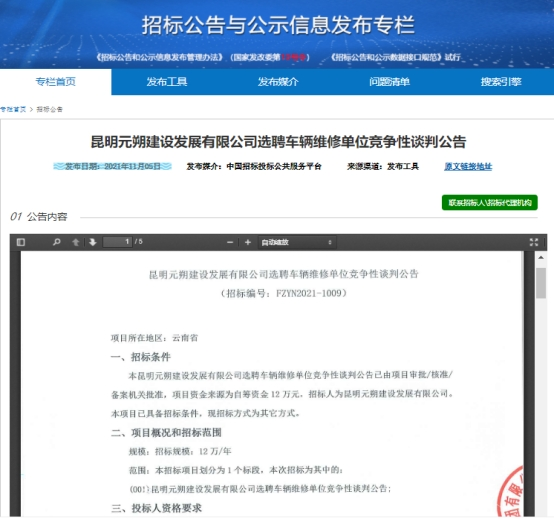554x519 pixels.
Task: Toggle the PDF viewer sidebar
Action: (21, 242)
